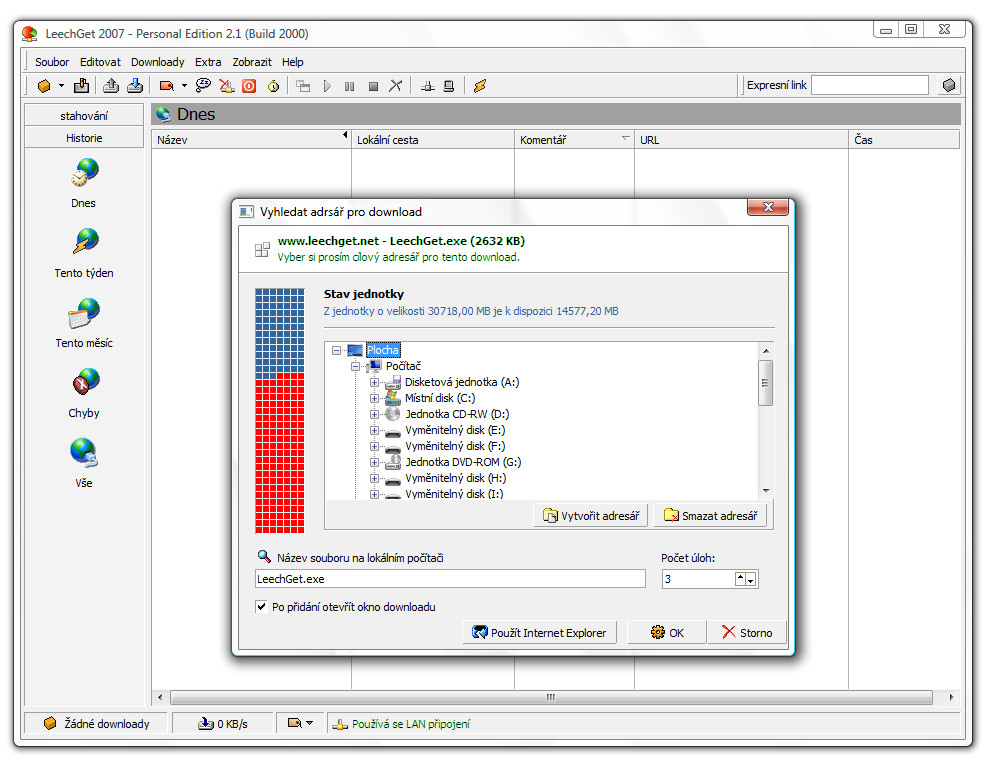
Task: Click the red tag icon in the toolbar
Action: (x=167, y=86)
